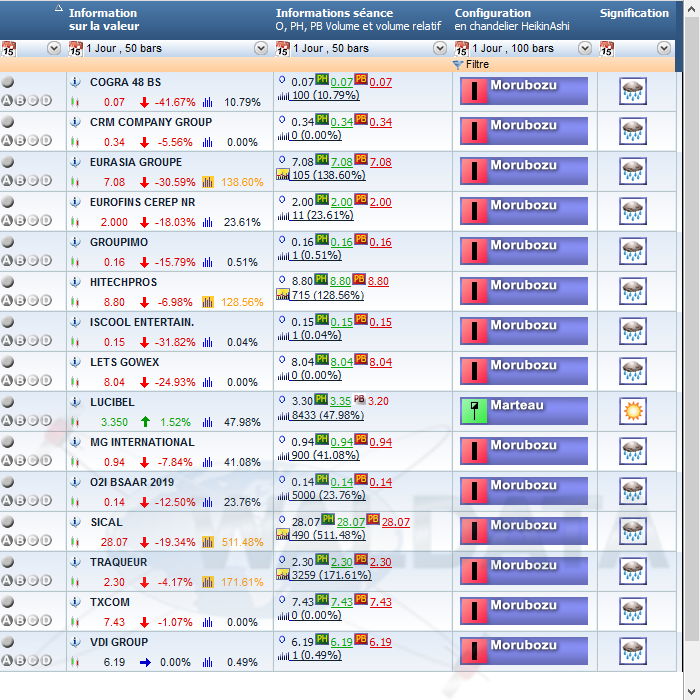Click scrollbar down arrow
This screenshot has height=700, width=700.
pos(692,692)
